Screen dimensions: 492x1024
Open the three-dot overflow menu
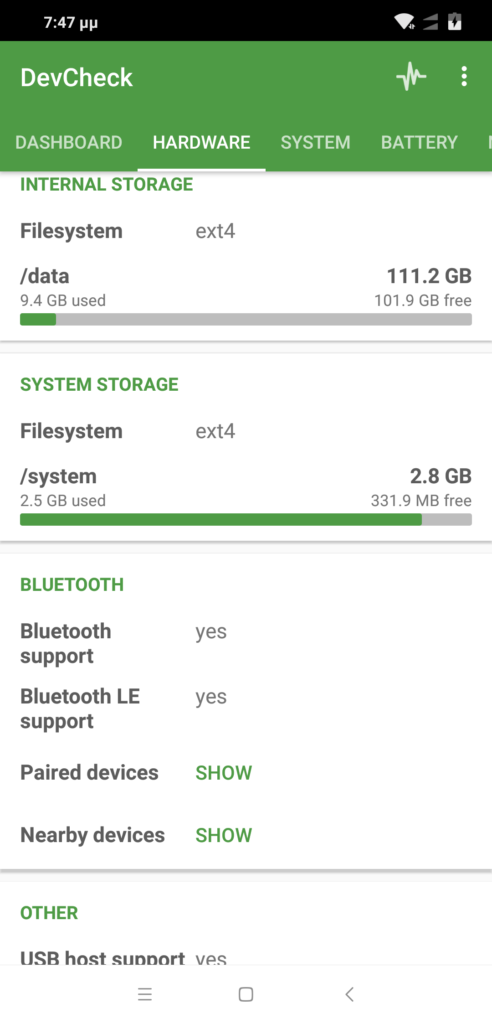[x=464, y=76]
